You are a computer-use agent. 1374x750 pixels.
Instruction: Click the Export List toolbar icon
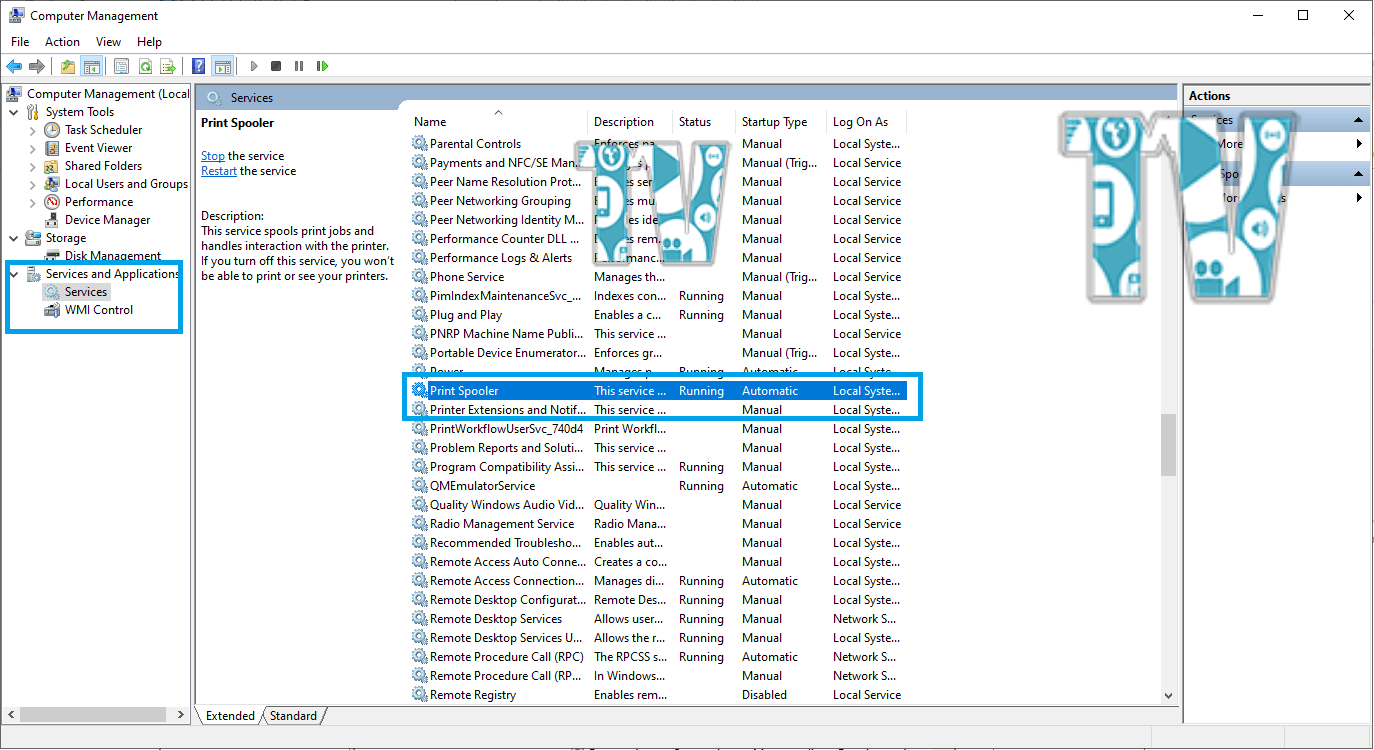point(168,66)
